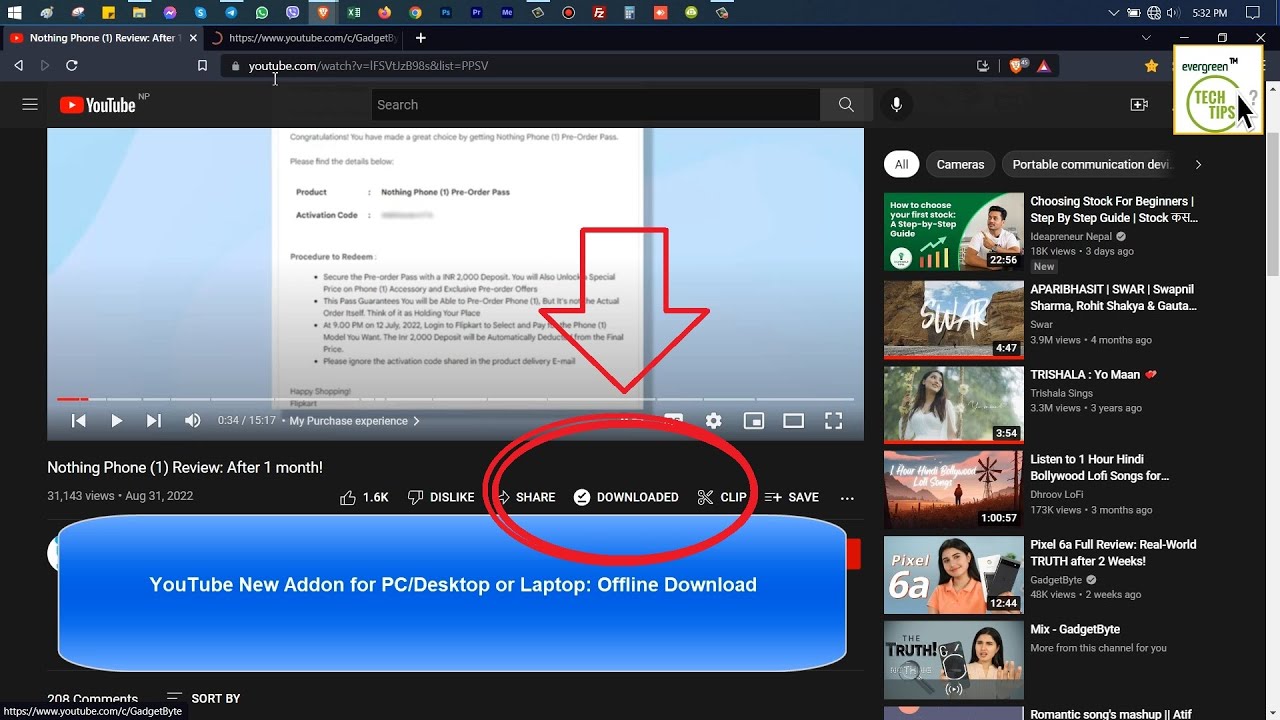
Task: Open Telegram from the taskbar
Action: click(231, 13)
